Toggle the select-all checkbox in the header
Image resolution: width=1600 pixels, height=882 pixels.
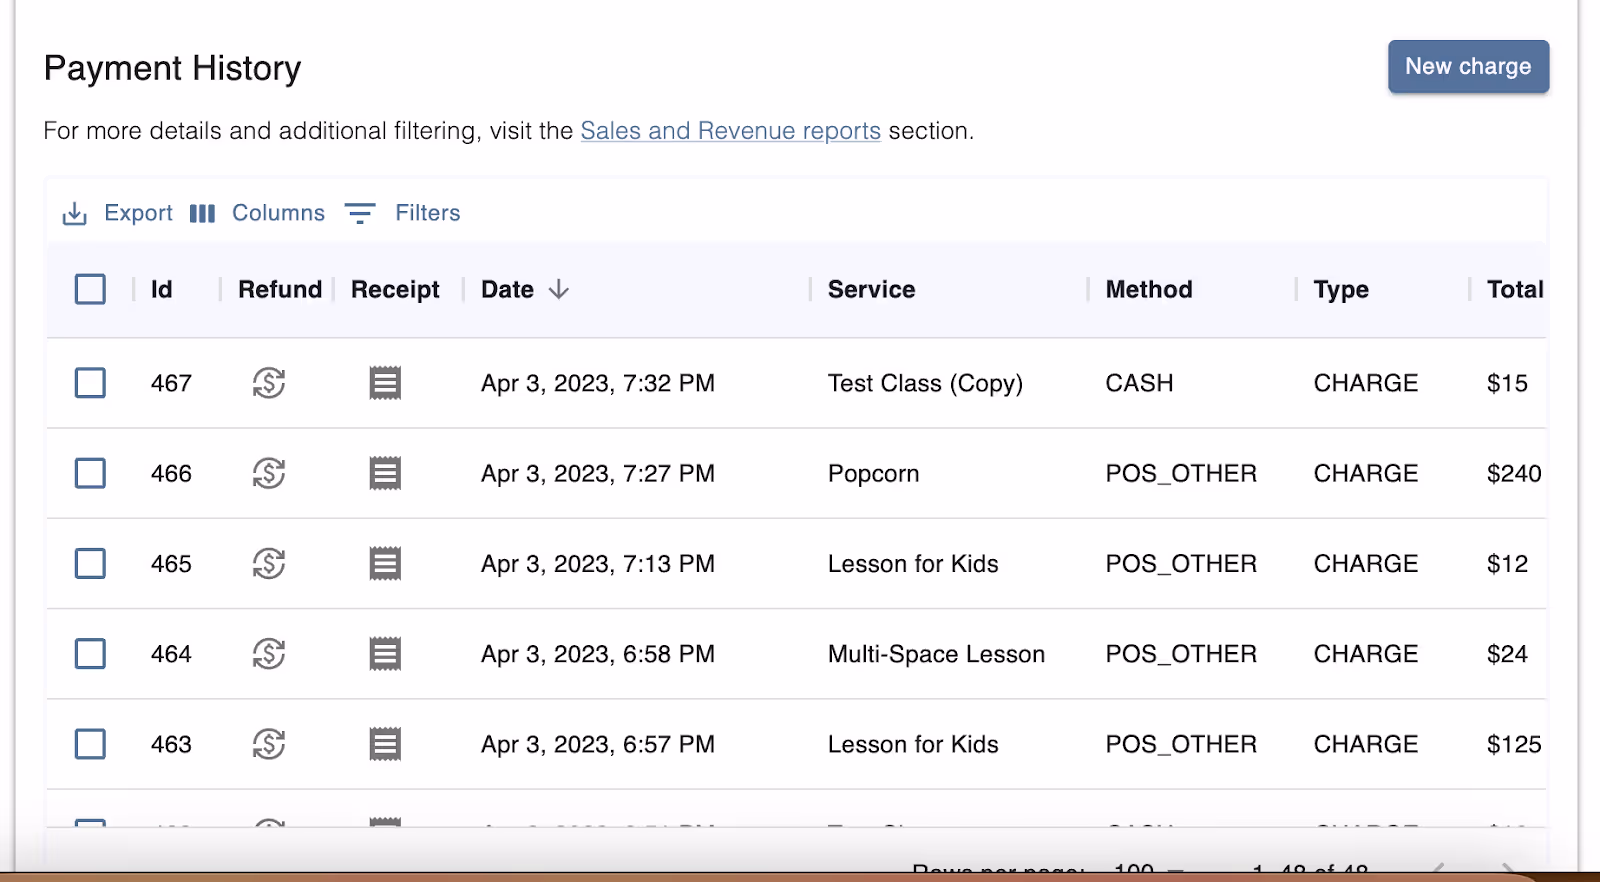[x=90, y=290]
